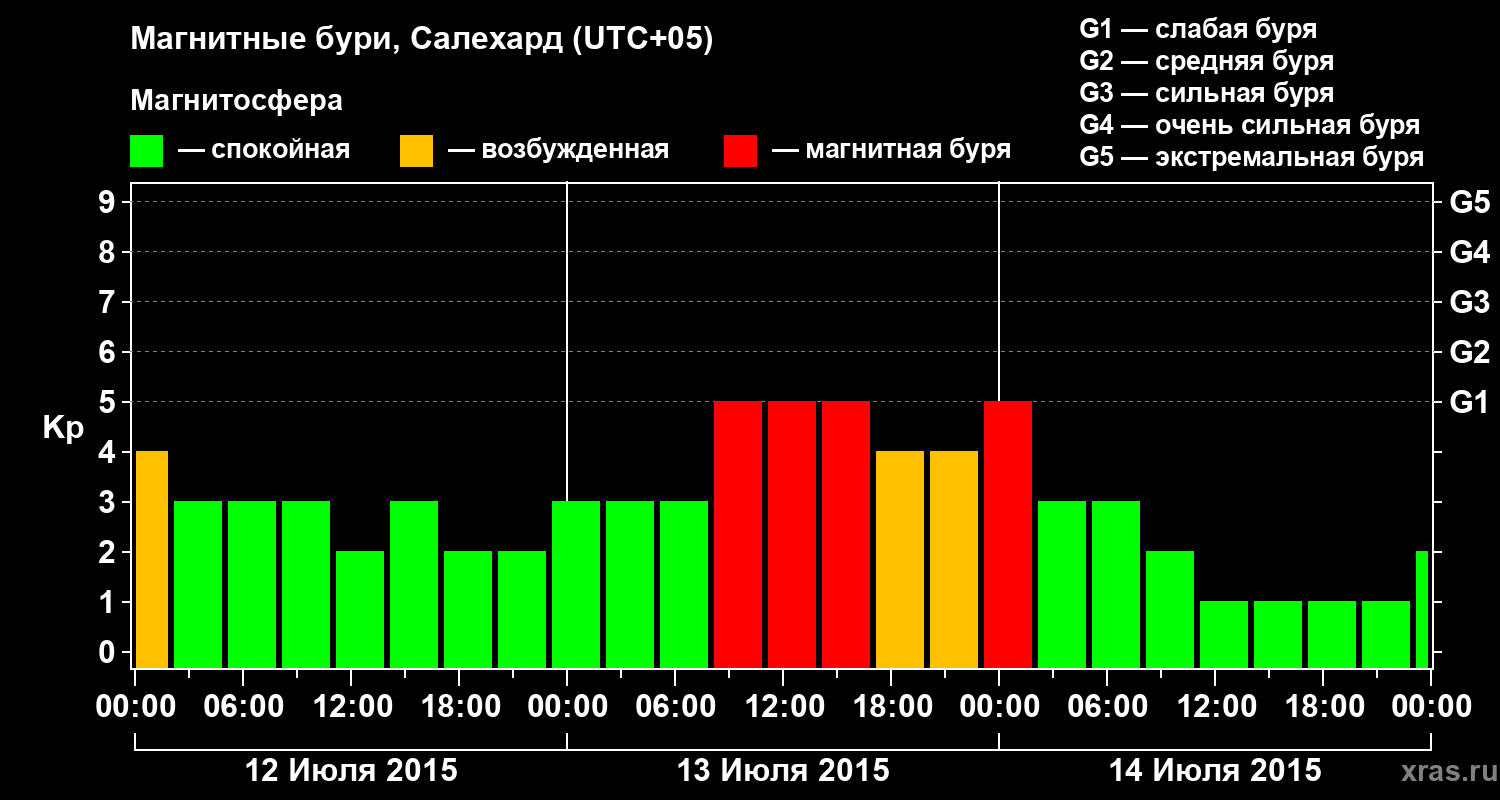
Task: Click the 06:00 time label of 12 Июля
Action: coord(243,707)
